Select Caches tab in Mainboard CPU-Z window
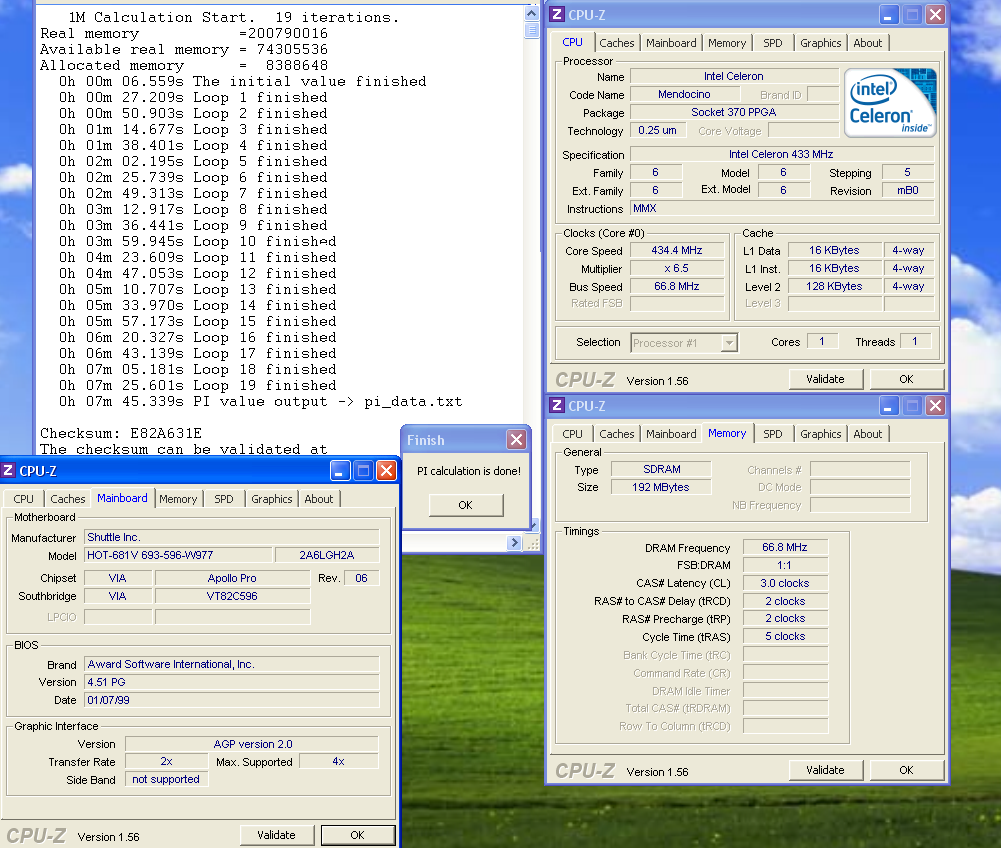 coord(68,499)
